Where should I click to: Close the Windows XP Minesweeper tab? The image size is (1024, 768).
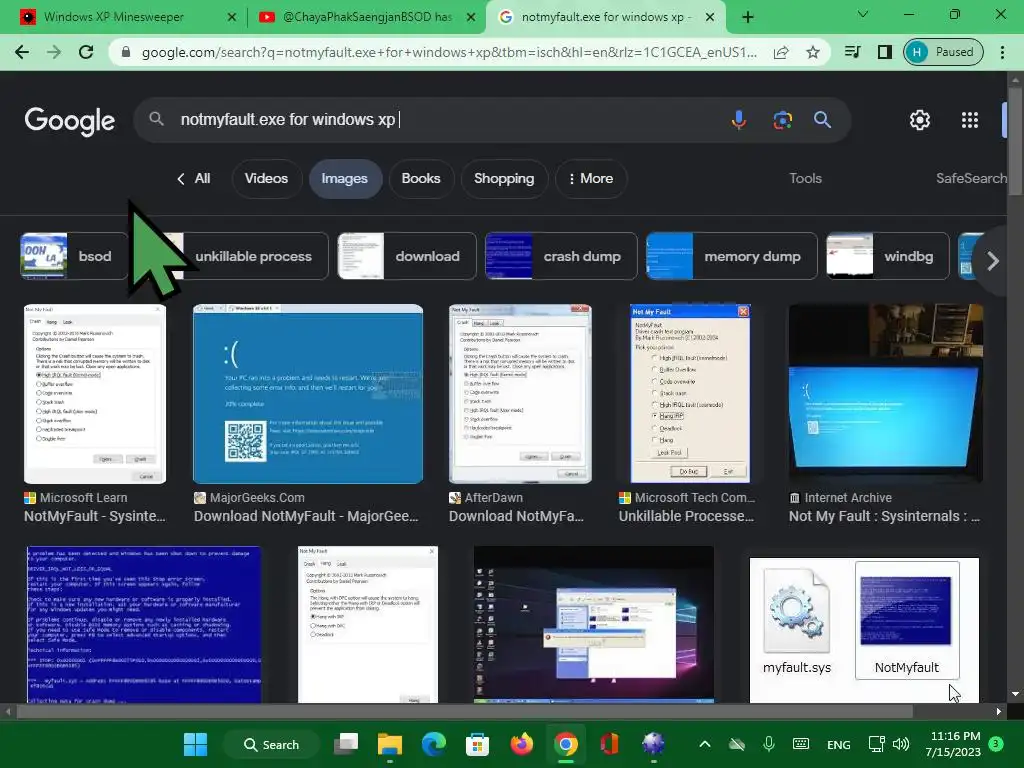tap(231, 17)
